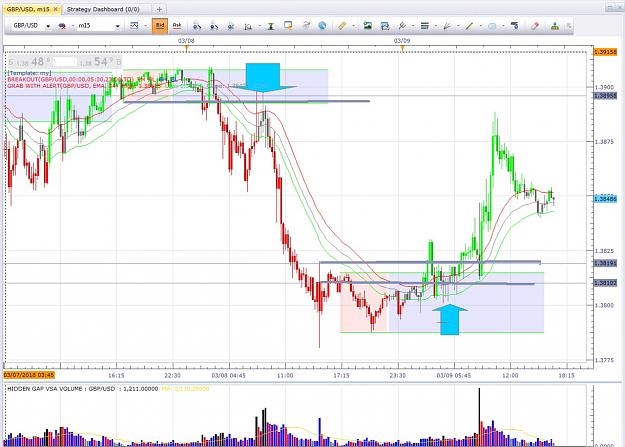Expand the shape tool dropdown arrow
Screen dimensions: 625x447
(x=503, y=26)
